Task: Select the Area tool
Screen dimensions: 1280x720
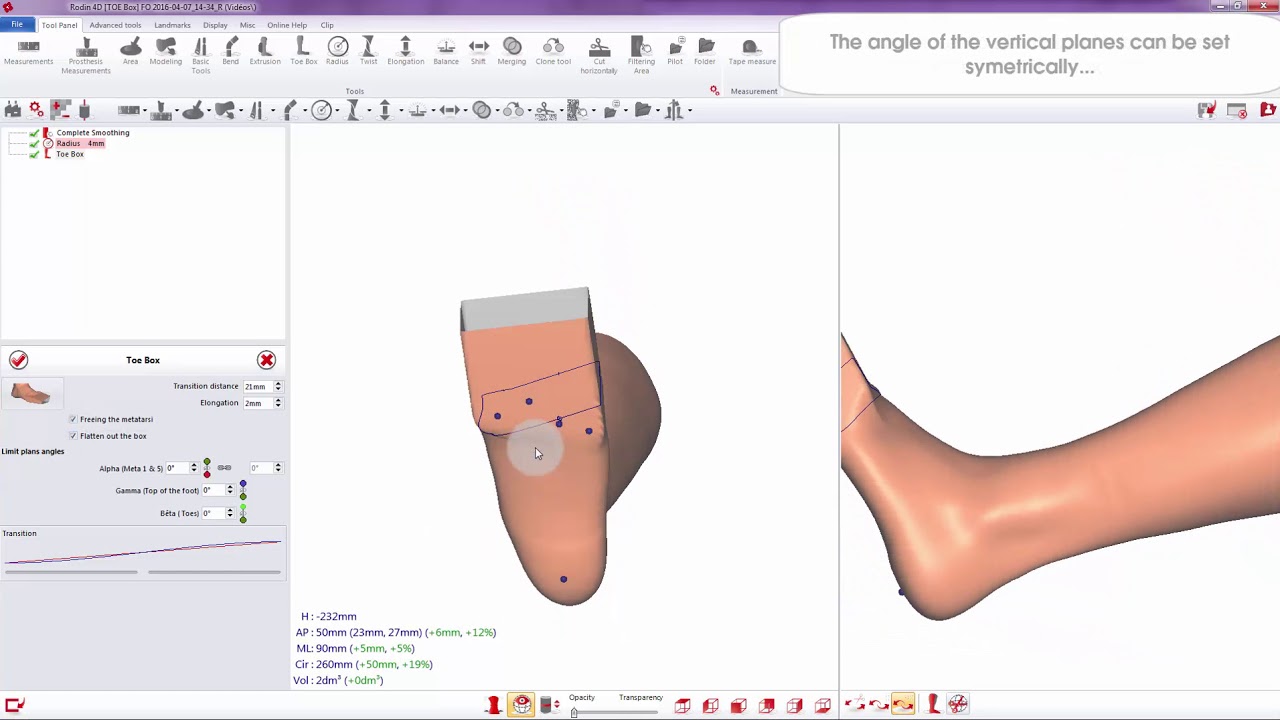Action: tap(130, 53)
